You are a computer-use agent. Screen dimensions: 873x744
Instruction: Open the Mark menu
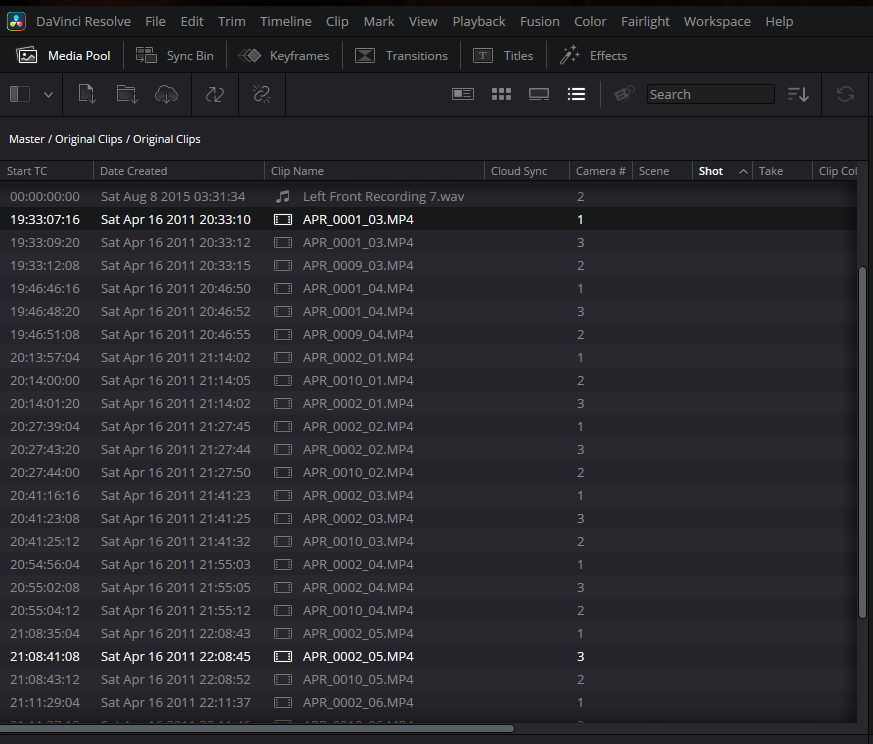point(379,22)
